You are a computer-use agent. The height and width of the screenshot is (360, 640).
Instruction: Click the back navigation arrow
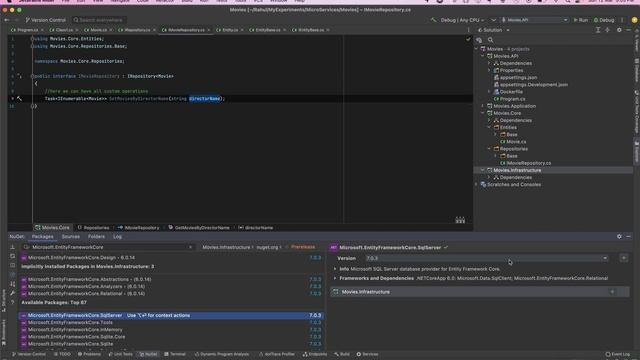pos(7,20)
